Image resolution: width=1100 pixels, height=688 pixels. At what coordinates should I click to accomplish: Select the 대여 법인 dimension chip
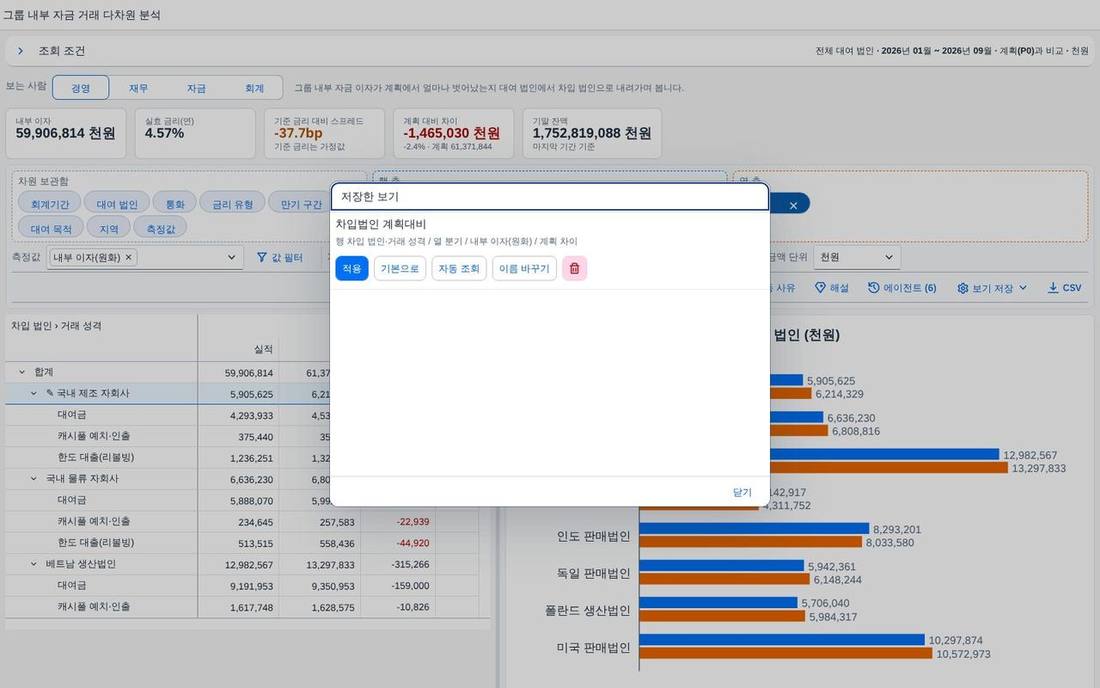pos(116,204)
